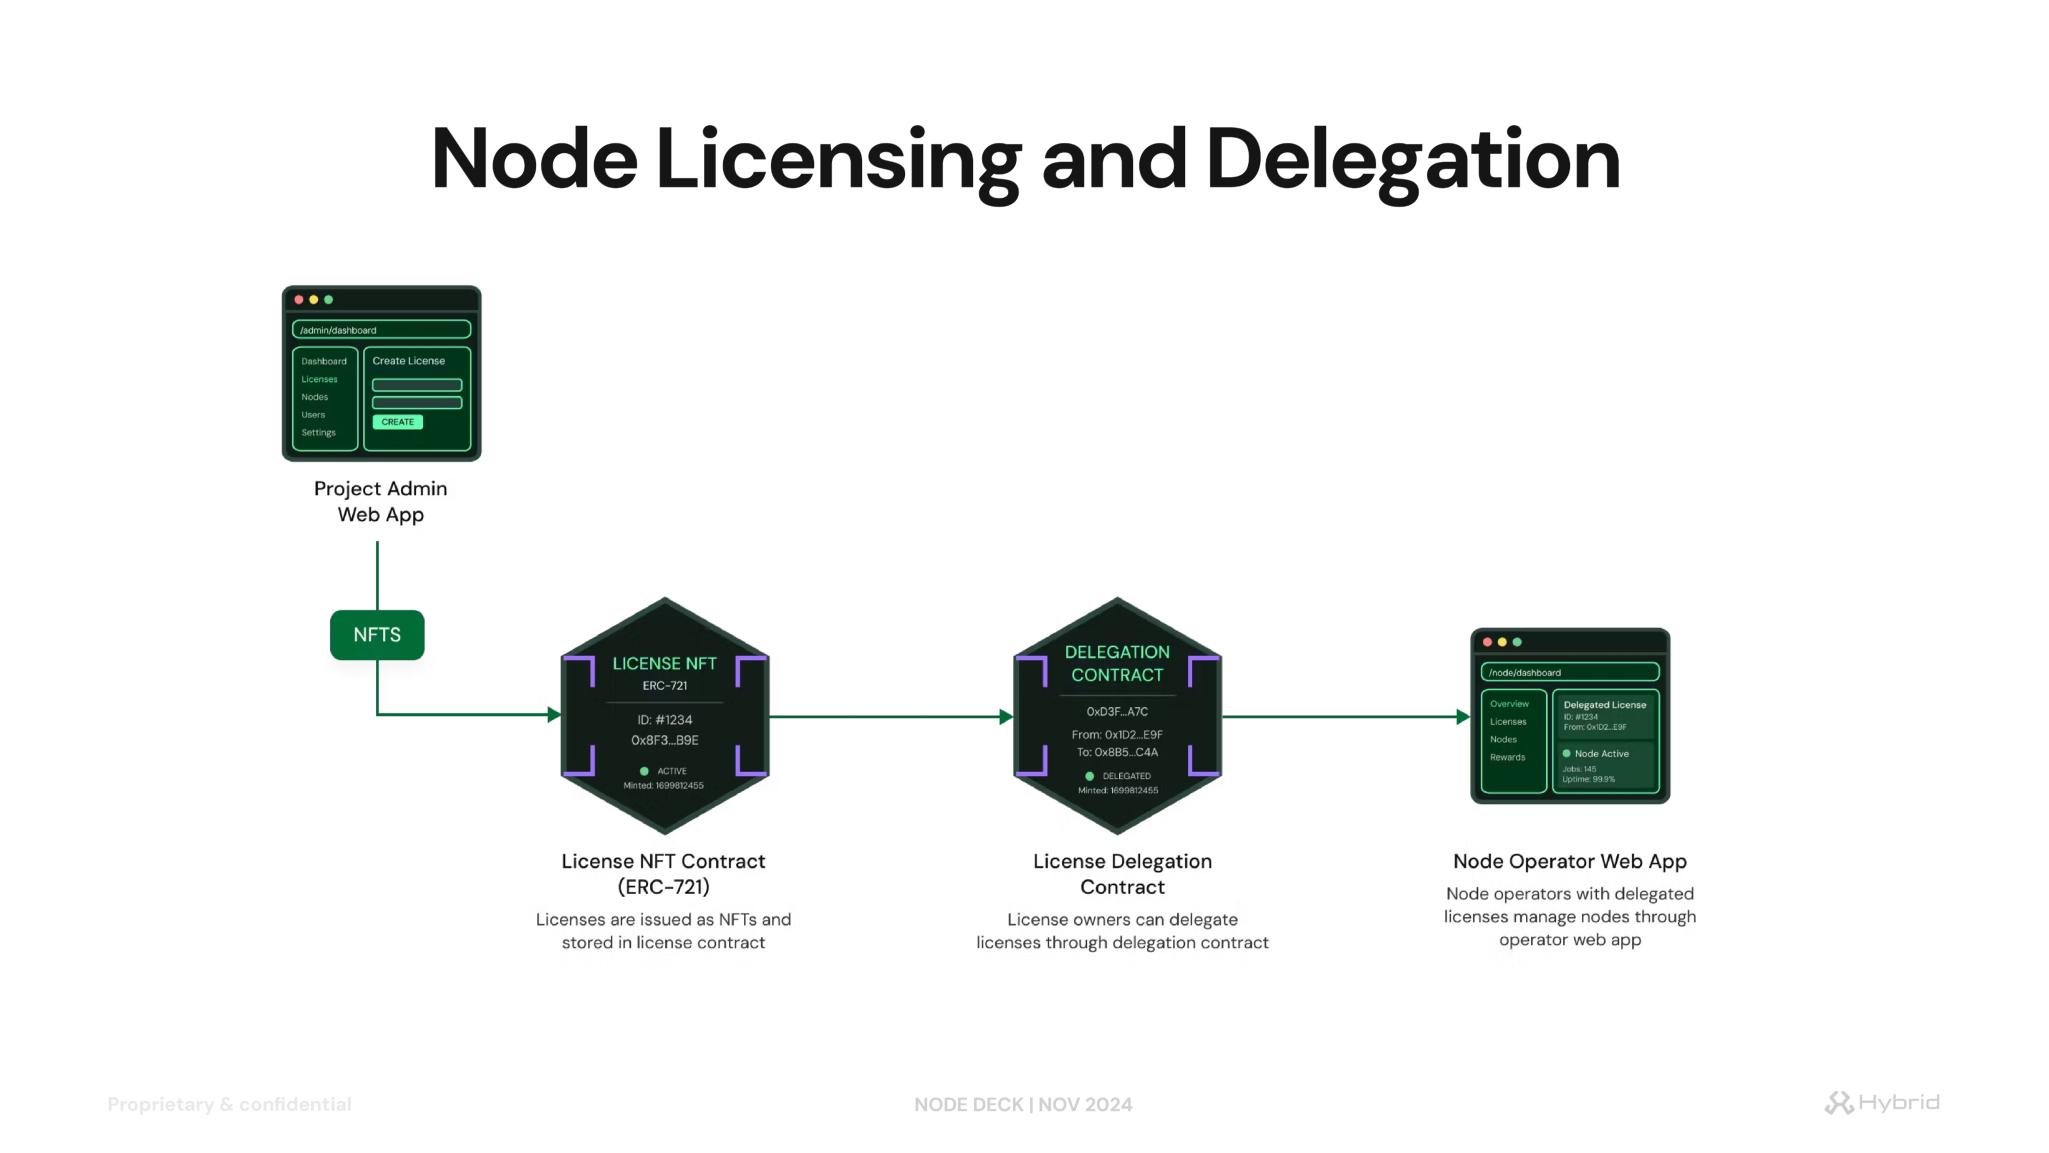Click the first field under Create License
This screenshot has width=2049, height=1153.
[417, 385]
